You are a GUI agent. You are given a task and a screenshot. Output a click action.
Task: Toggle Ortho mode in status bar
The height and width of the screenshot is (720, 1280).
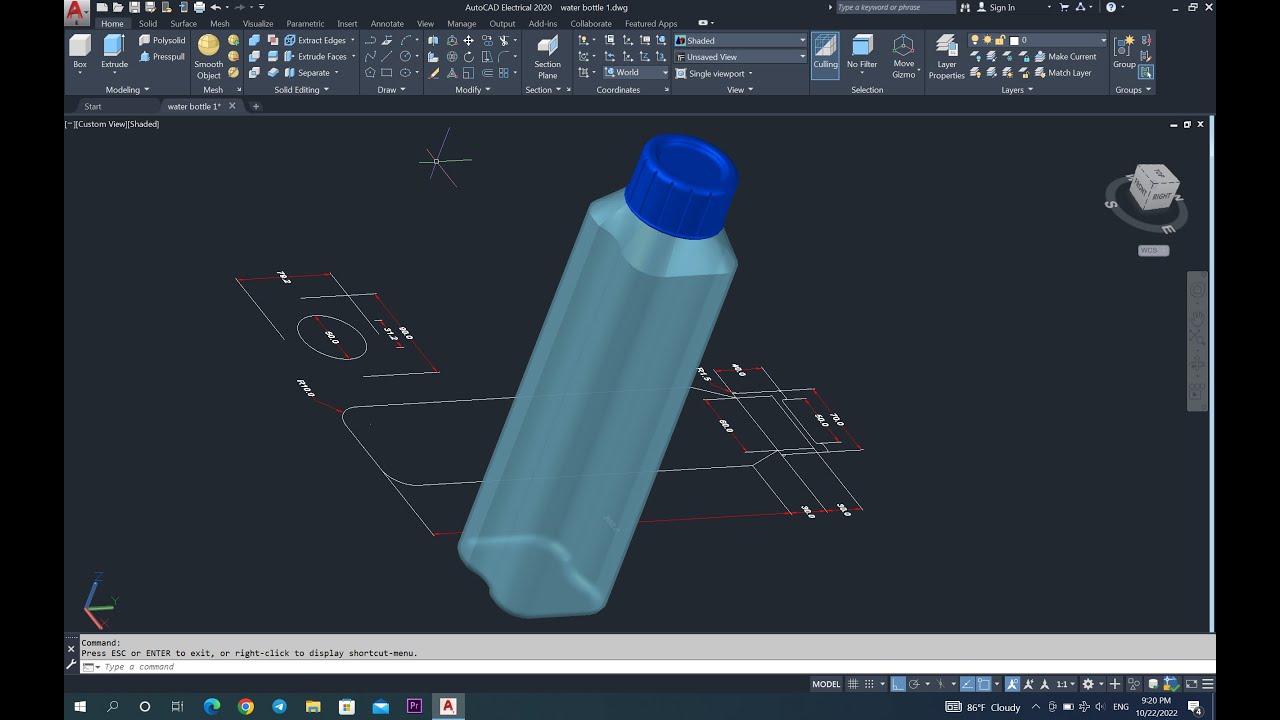point(898,684)
